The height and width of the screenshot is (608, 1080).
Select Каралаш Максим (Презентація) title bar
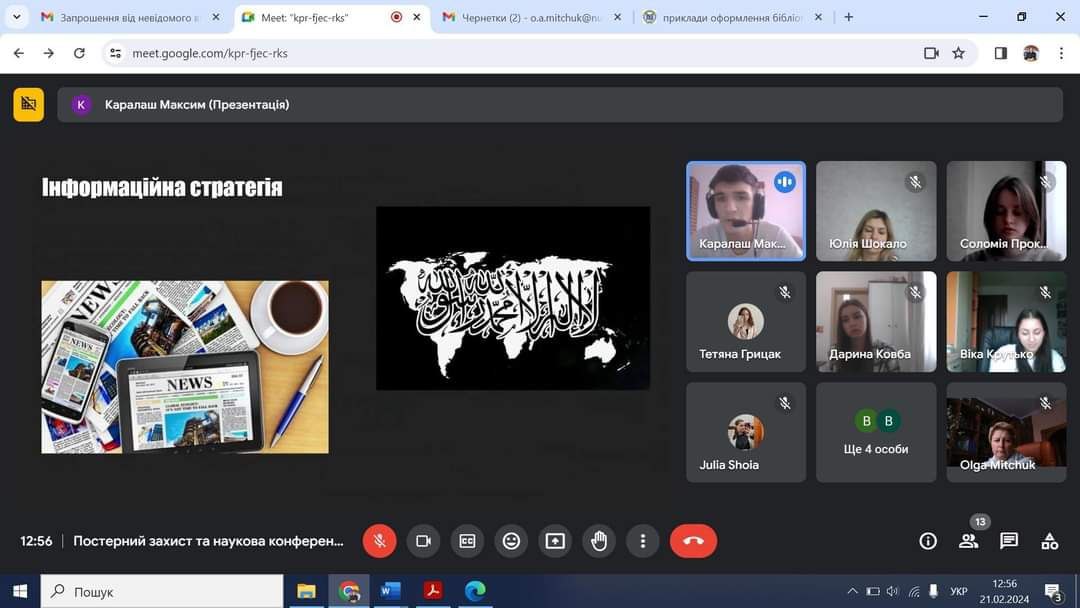(560, 105)
